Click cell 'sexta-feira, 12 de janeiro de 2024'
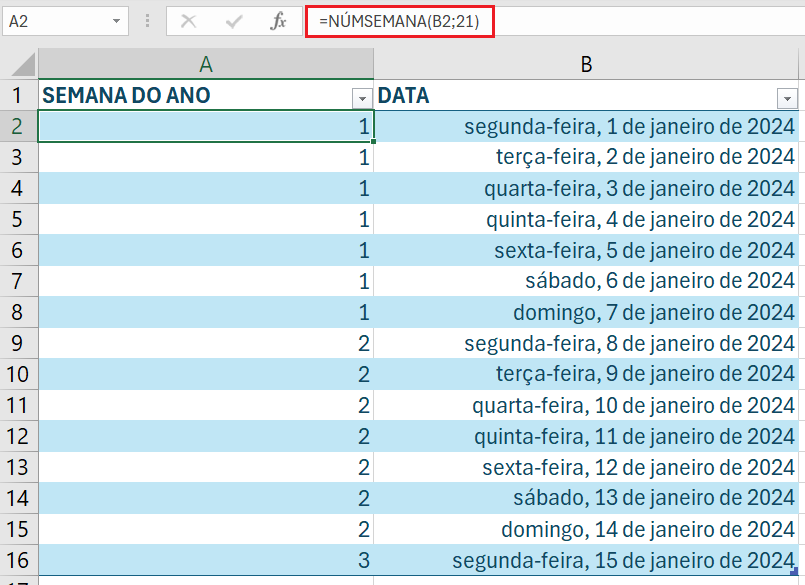This screenshot has width=805, height=585. tap(586, 467)
